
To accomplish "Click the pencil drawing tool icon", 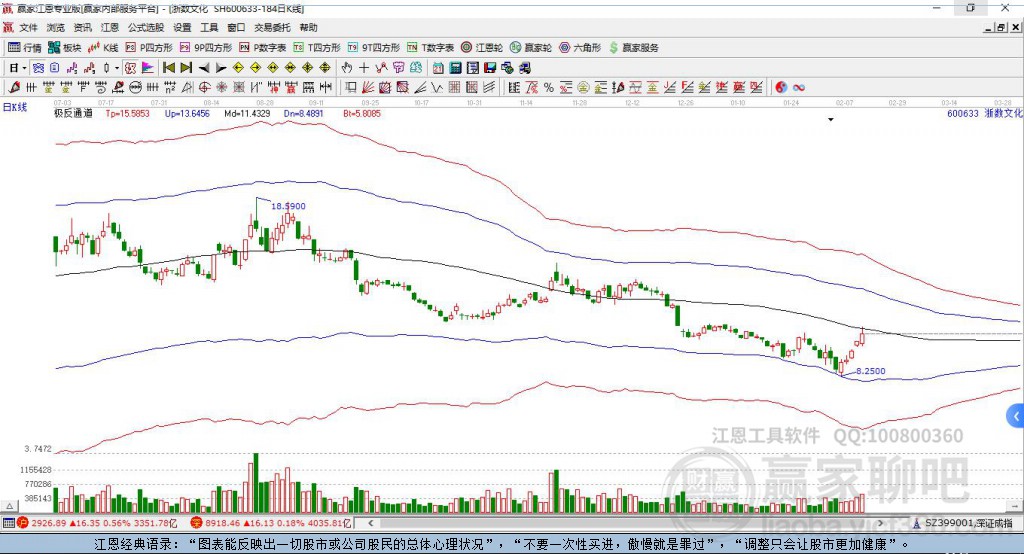I will click(14, 87).
